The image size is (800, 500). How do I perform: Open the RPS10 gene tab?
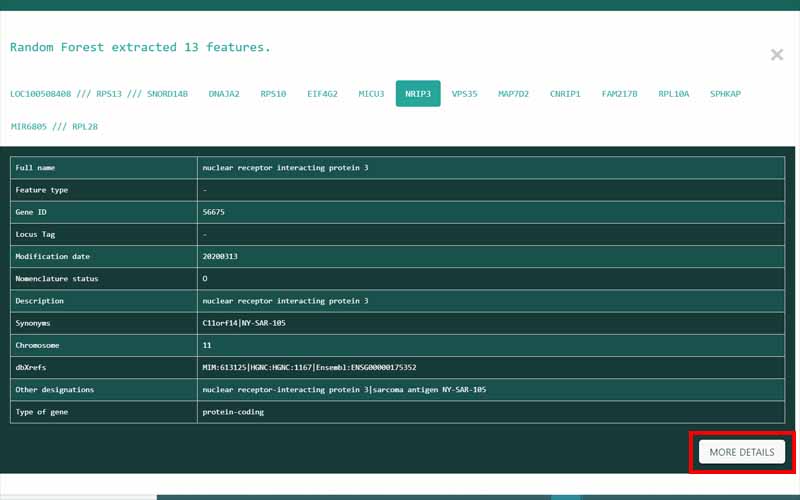click(273, 94)
